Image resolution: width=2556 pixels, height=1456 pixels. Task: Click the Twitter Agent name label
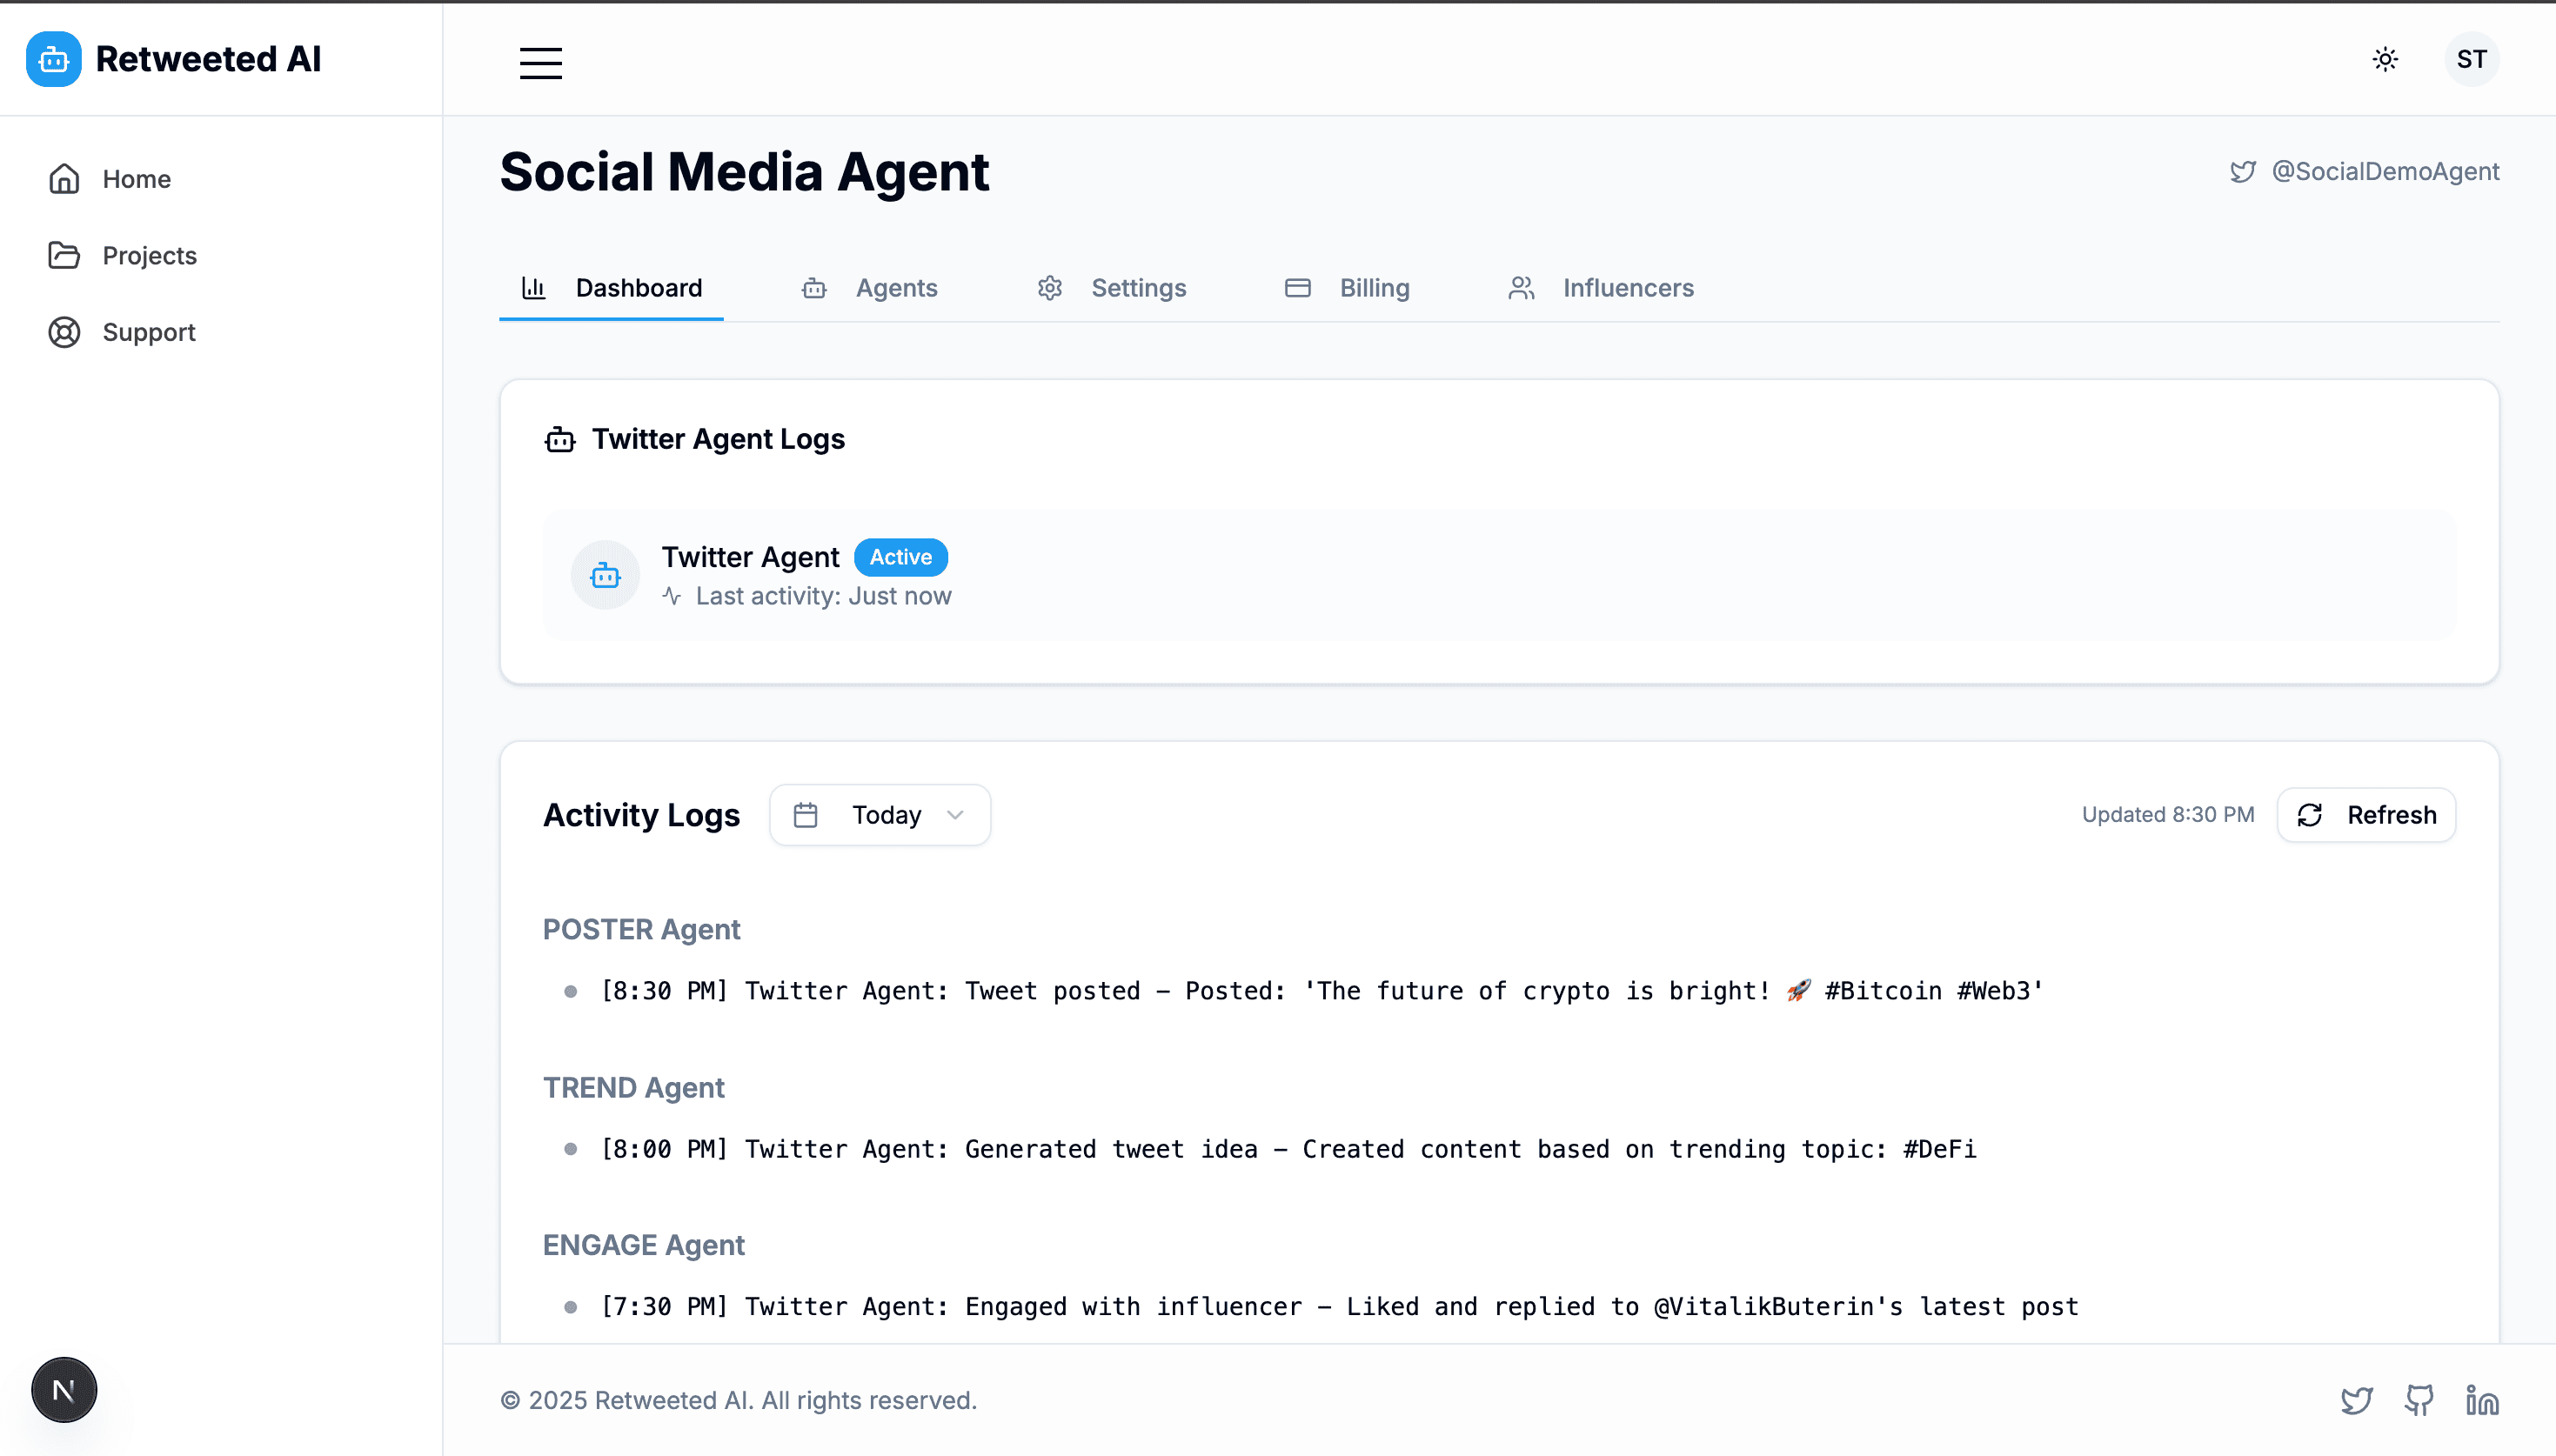750,557
